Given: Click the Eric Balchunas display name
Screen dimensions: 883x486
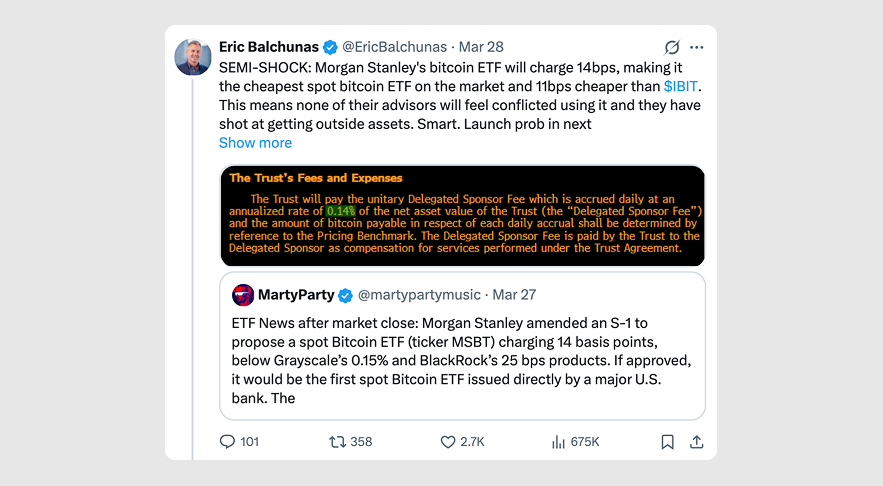Looking at the screenshot, I should pyautogui.click(x=268, y=48).
